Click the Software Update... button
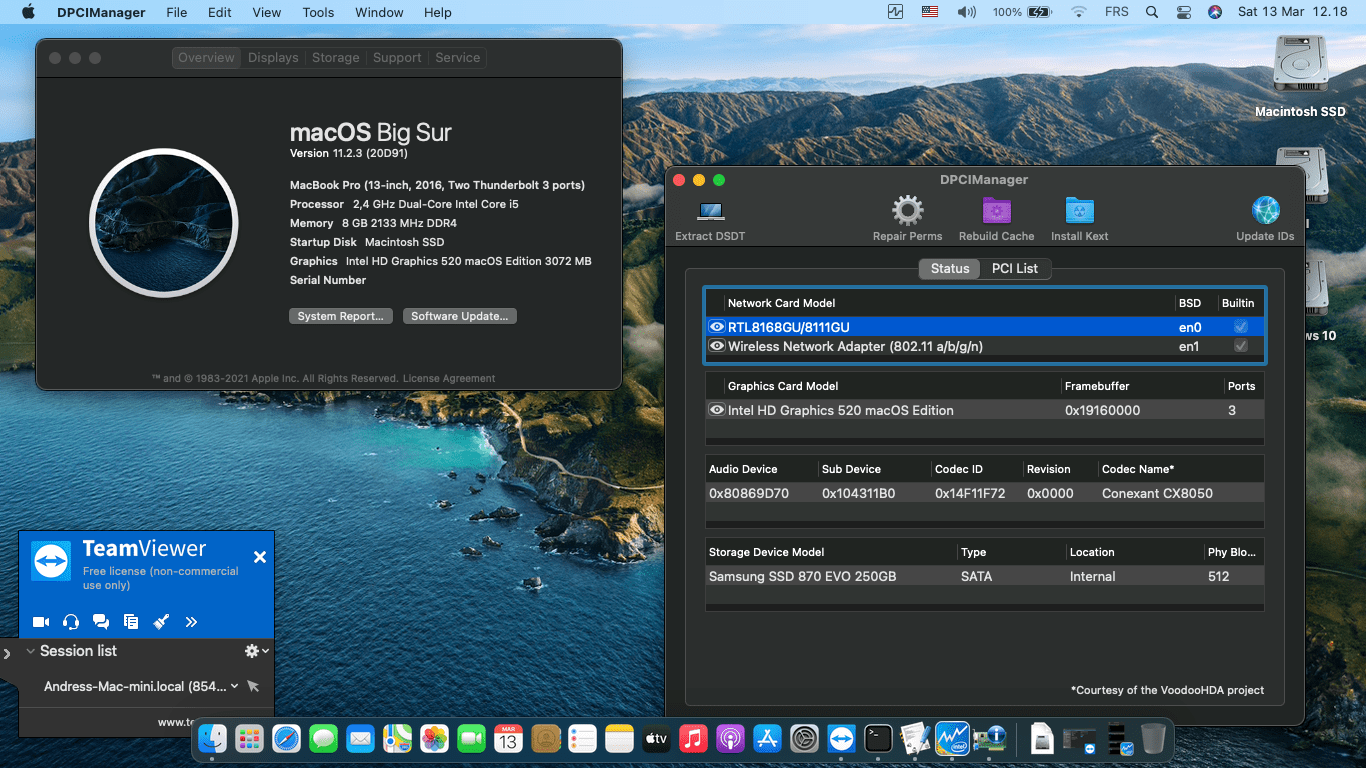 tap(460, 316)
